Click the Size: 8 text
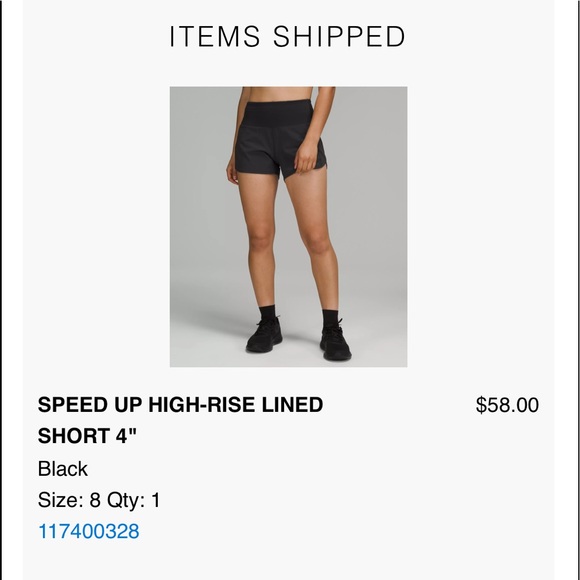Image resolution: width=580 pixels, height=580 pixels. click(69, 500)
